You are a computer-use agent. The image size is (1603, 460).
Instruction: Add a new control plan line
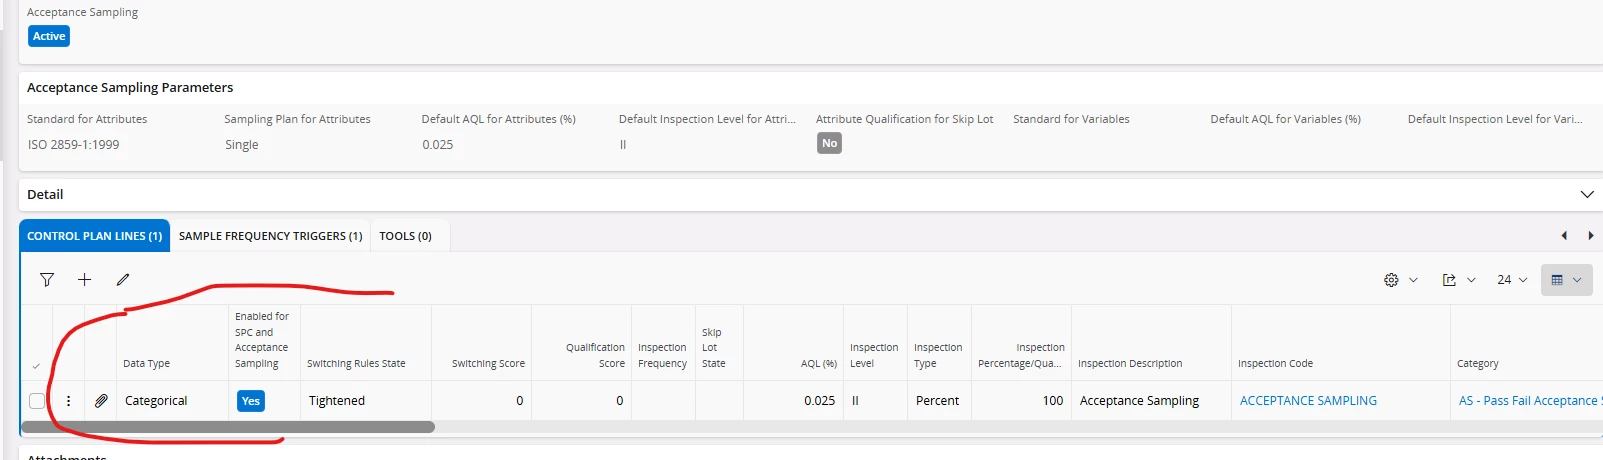tap(85, 280)
